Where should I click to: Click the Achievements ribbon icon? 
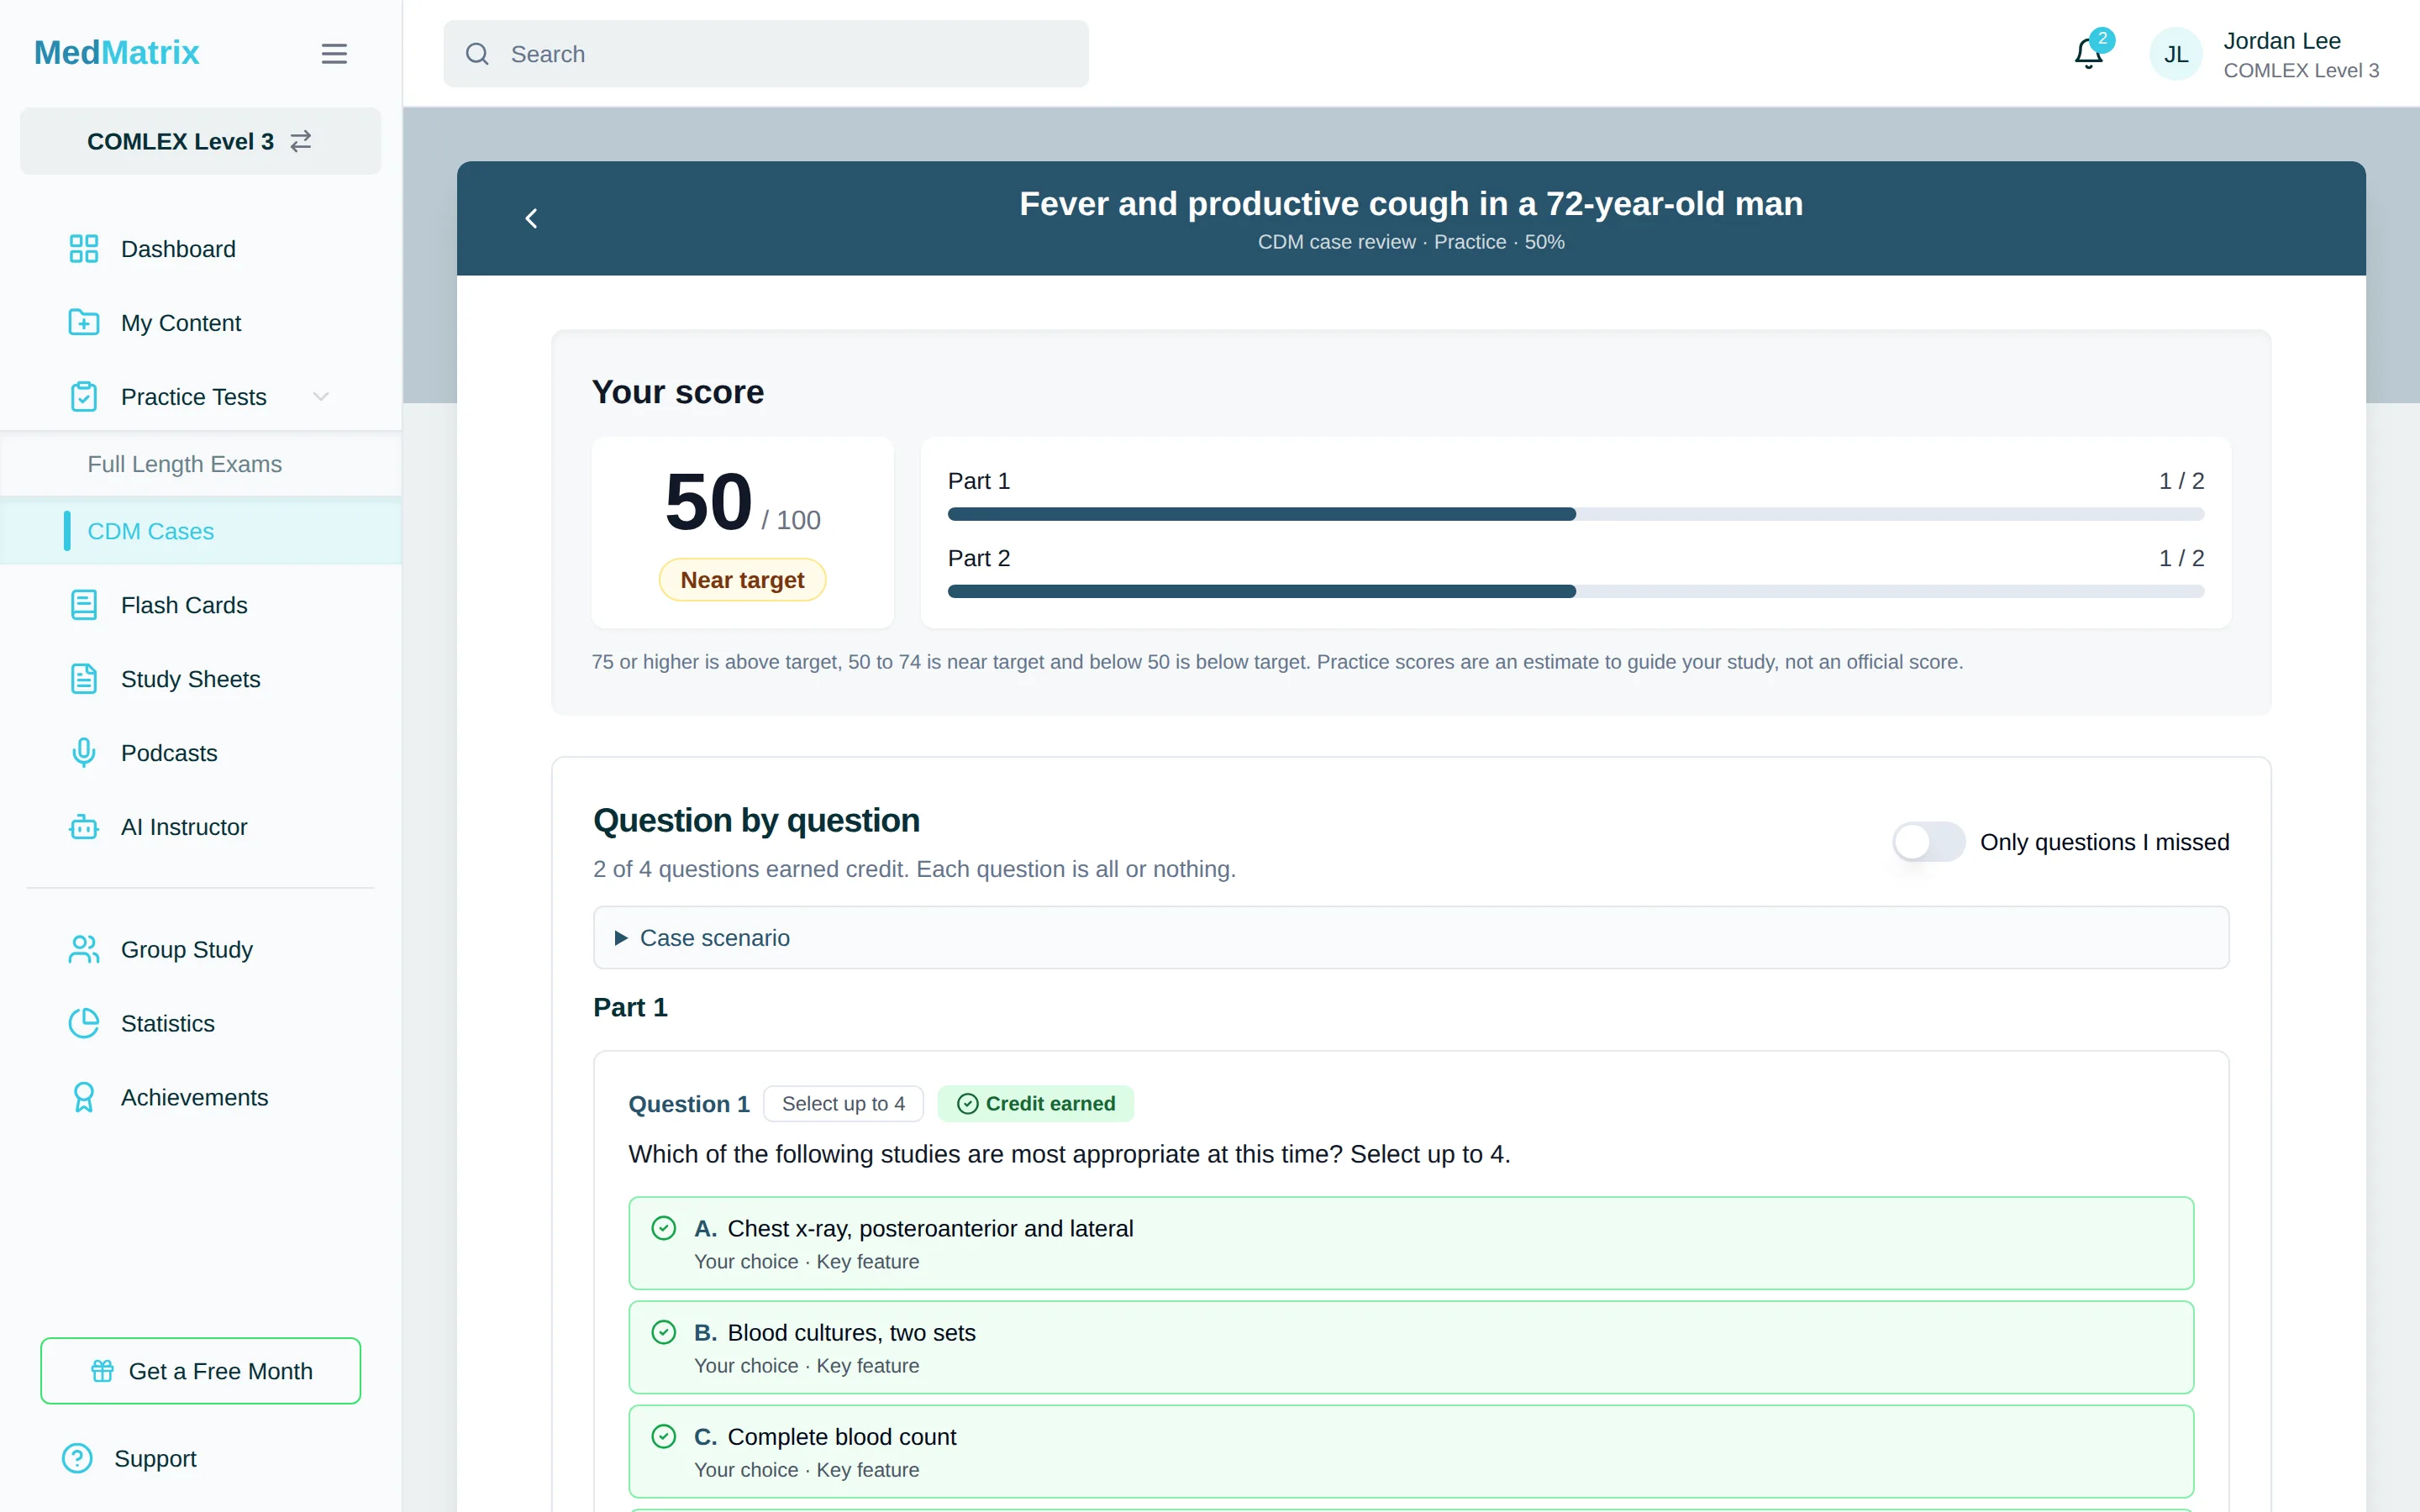click(84, 1097)
